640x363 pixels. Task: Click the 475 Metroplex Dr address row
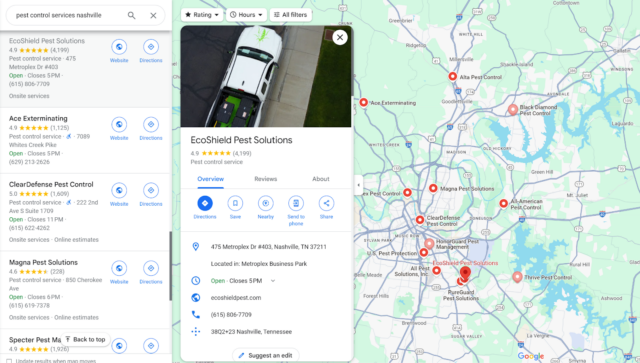click(x=266, y=247)
